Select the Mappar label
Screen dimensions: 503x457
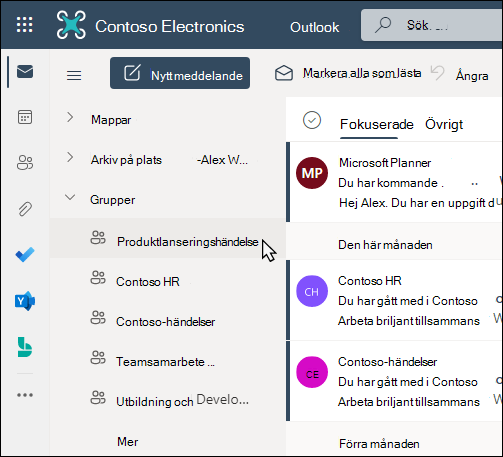[x=111, y=120]
